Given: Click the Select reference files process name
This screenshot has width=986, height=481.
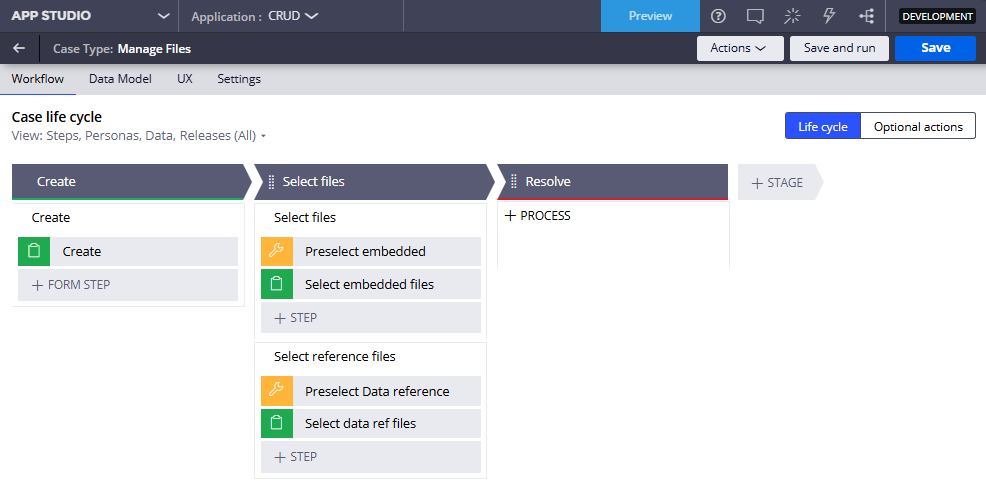Looking at the screenshot, I should 335,357.
